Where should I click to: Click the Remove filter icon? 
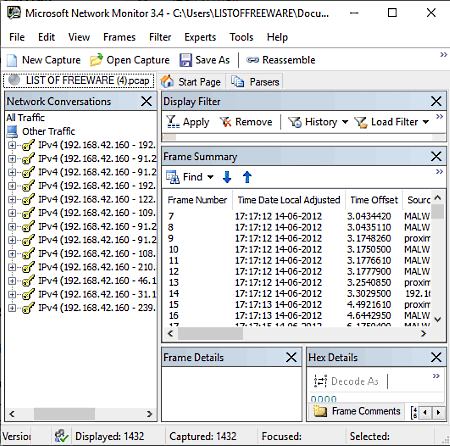[x=225, y=122]
